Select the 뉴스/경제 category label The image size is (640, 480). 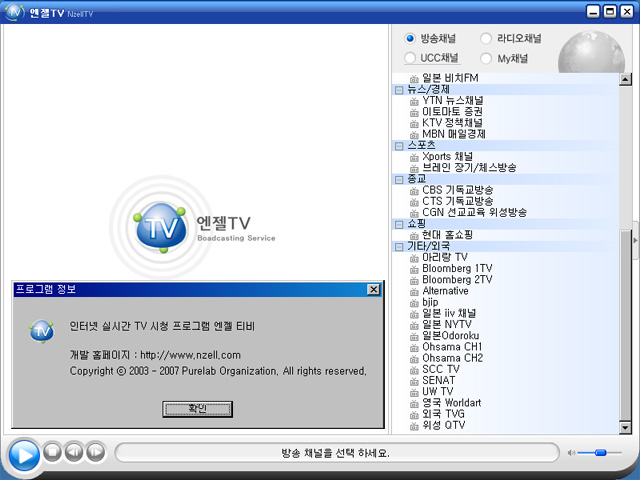click(x=429, y=89)
